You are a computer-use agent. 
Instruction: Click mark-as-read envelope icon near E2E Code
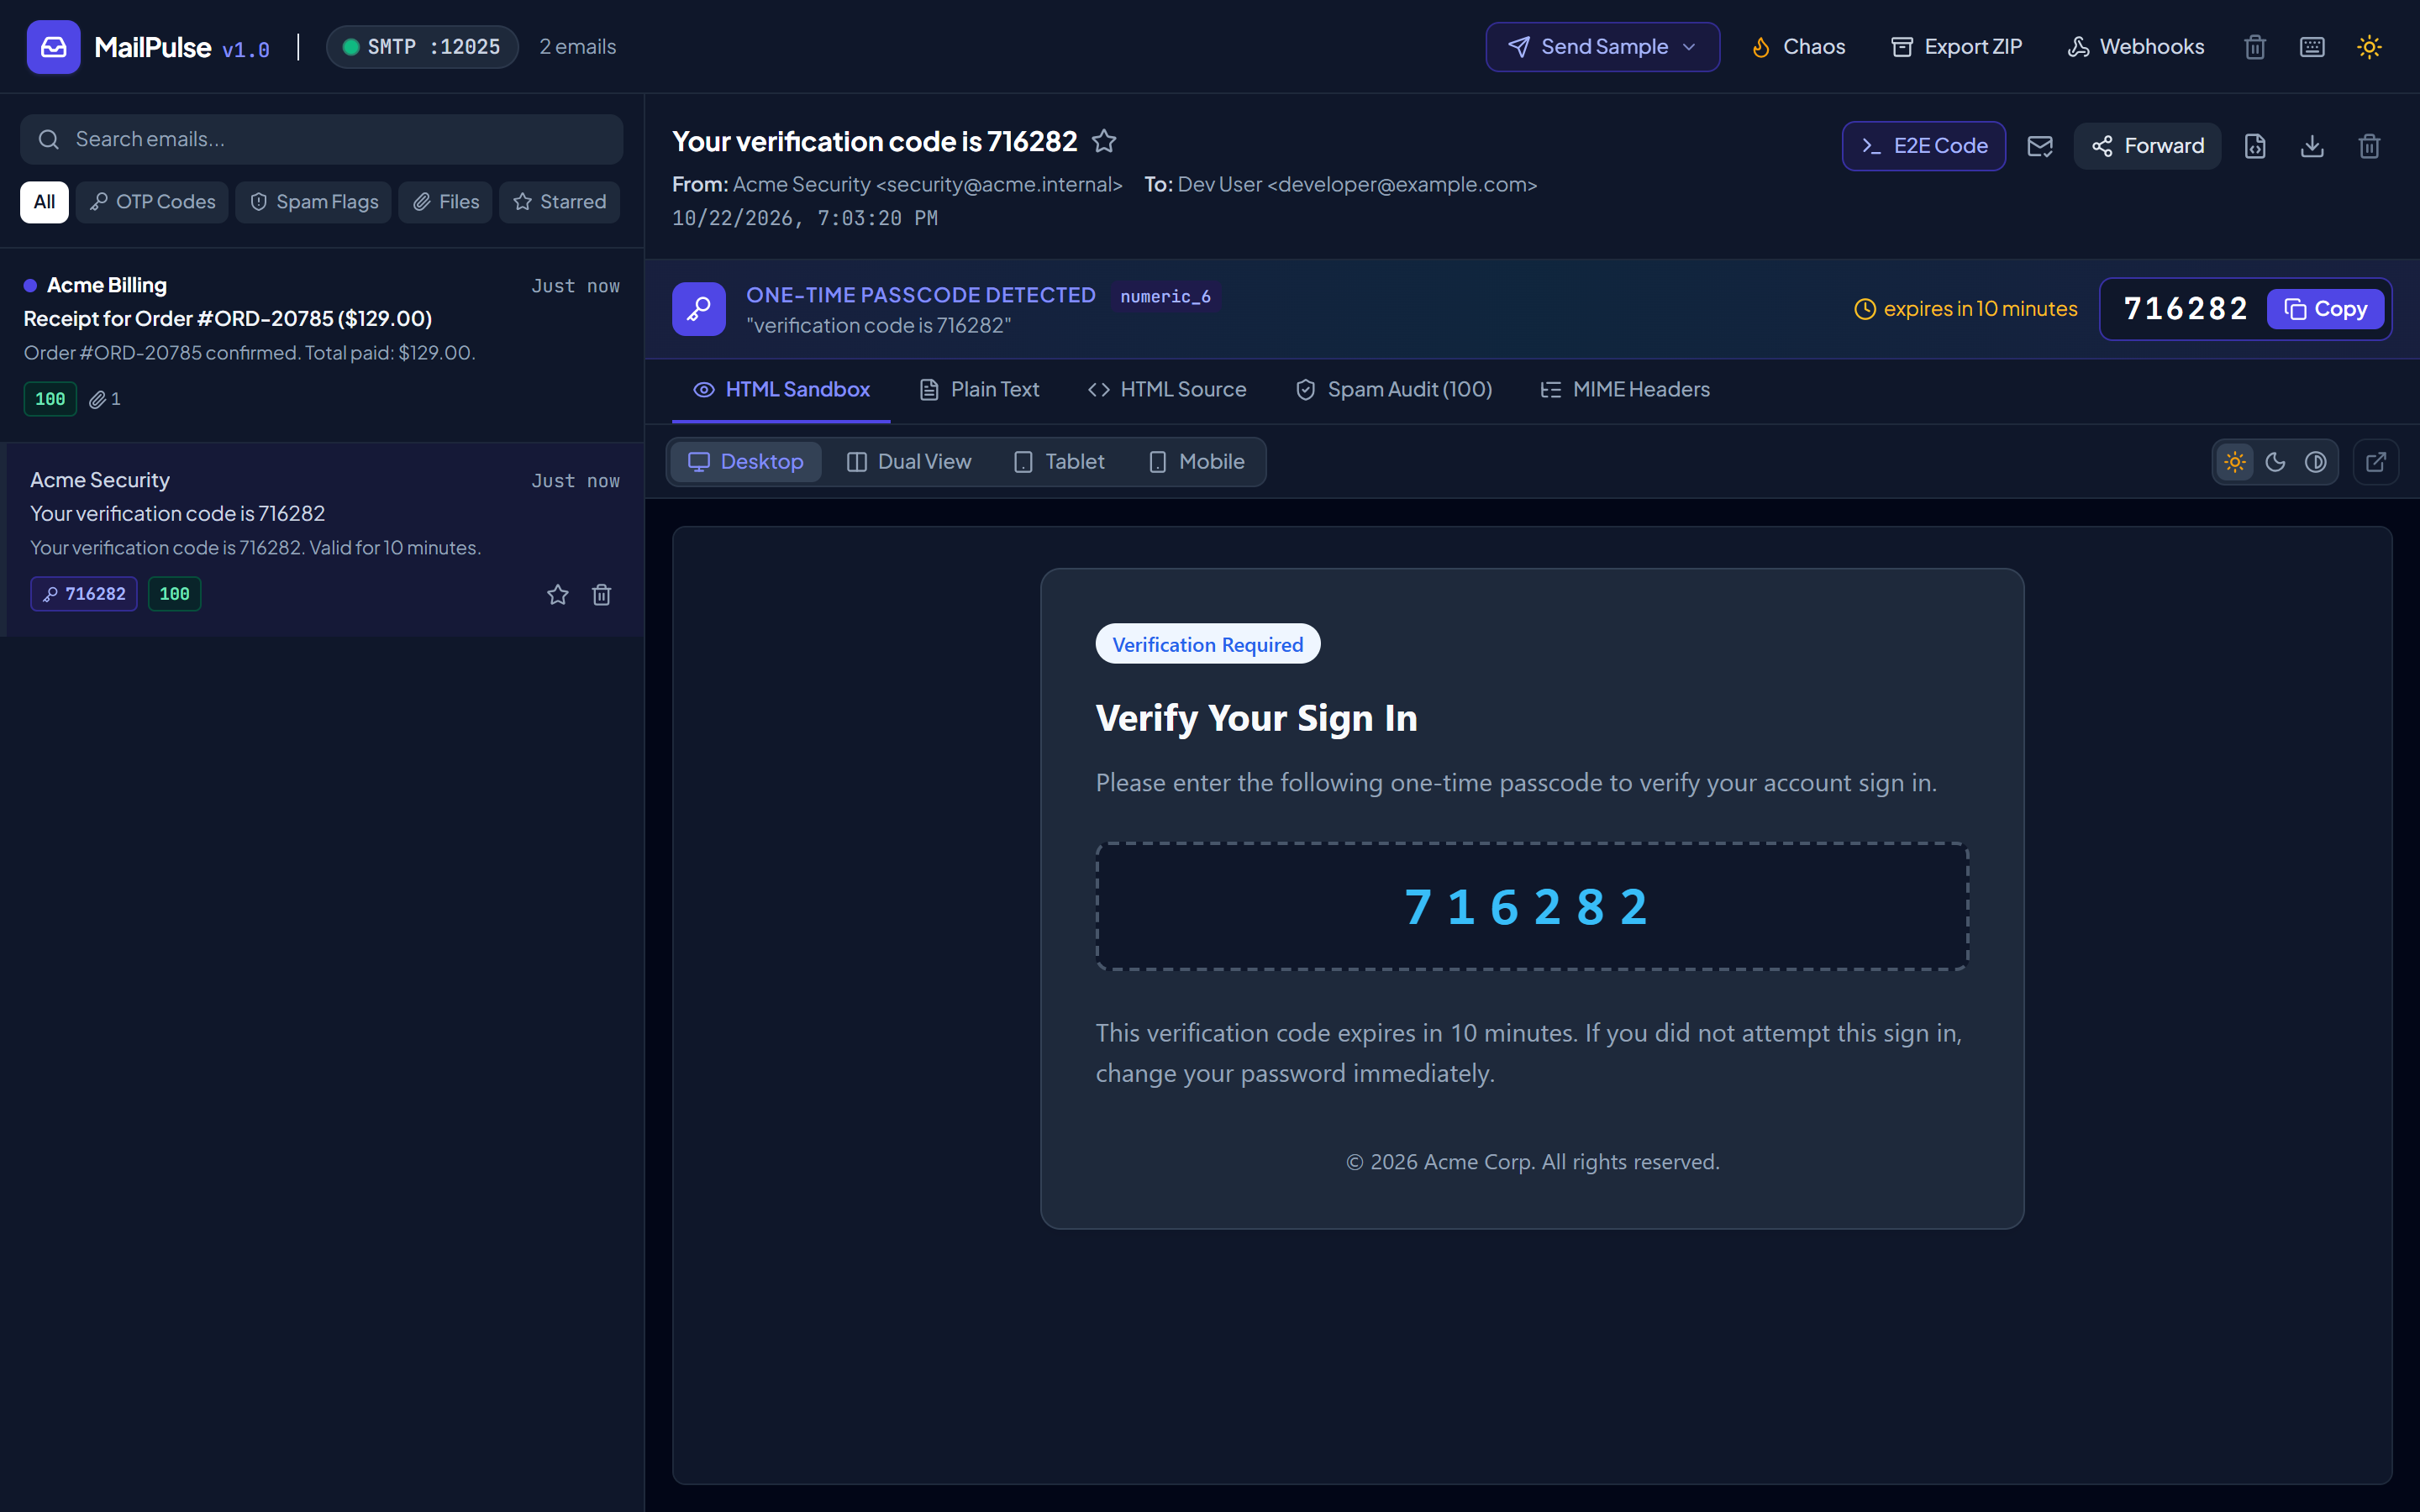2040,146
